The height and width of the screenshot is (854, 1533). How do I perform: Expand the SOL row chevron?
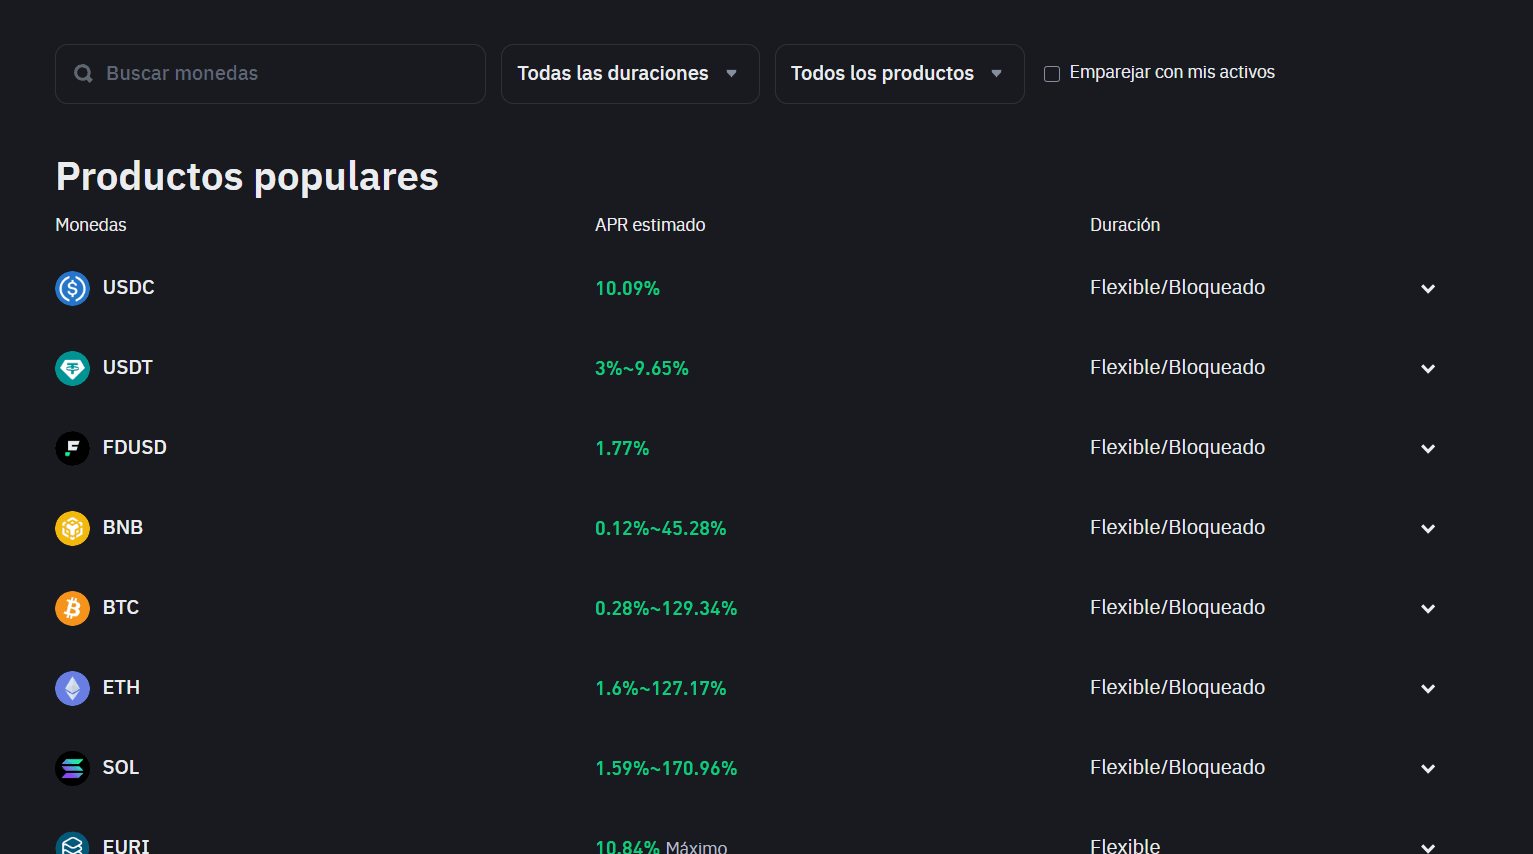(x=1428, y=769)
